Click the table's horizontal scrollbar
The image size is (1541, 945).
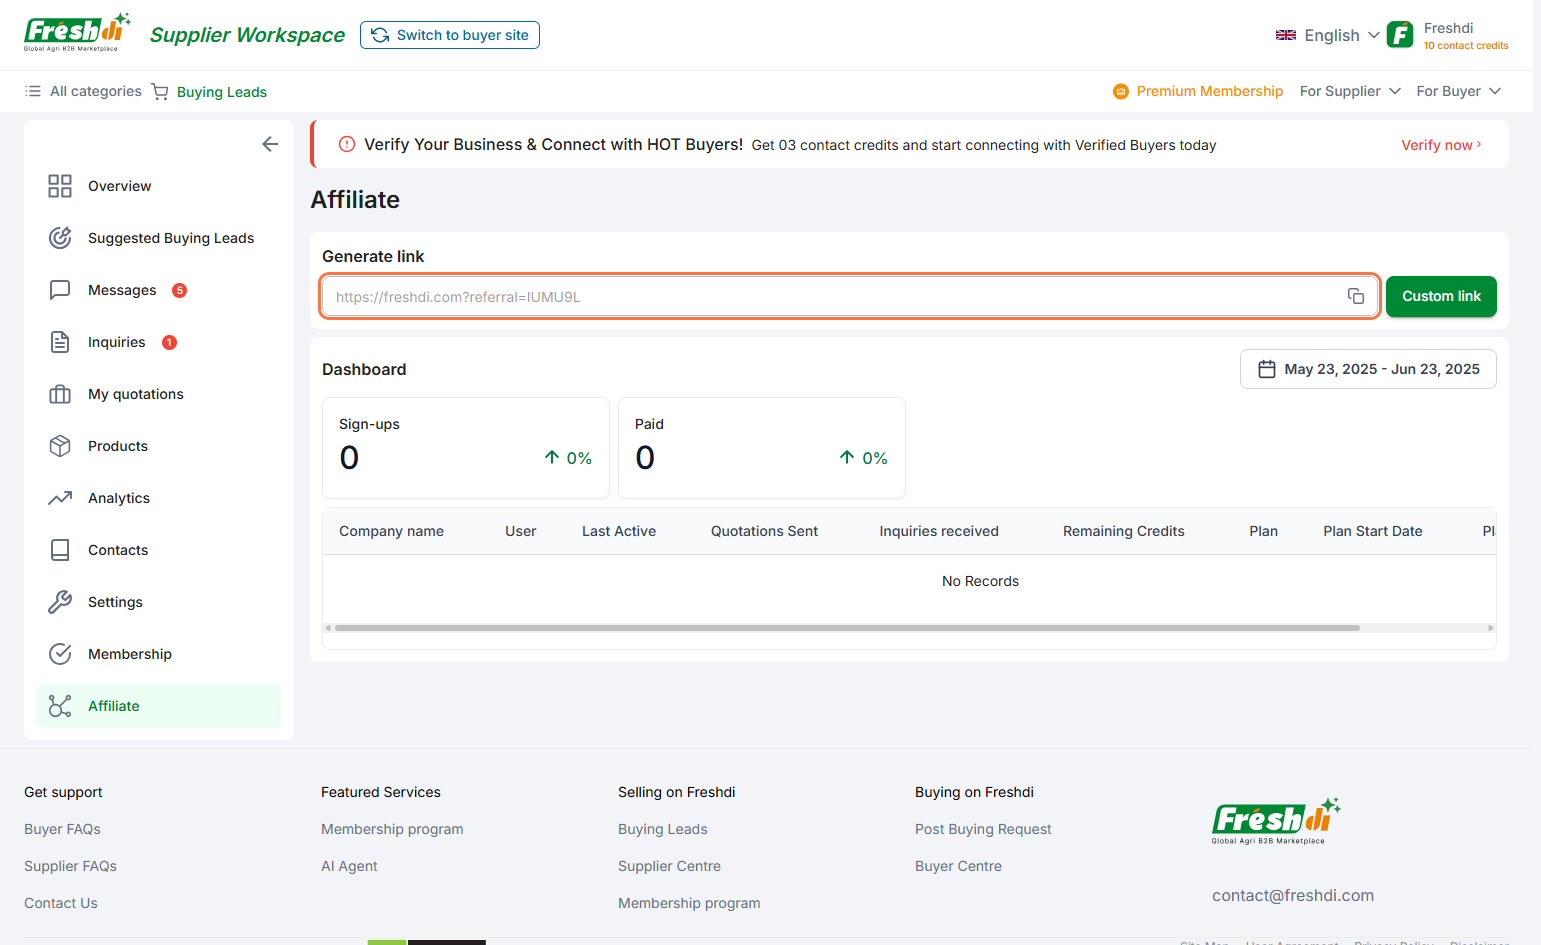(846, 628)
